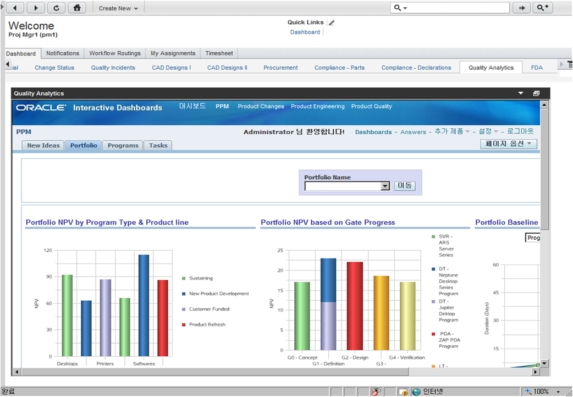Screen dimensions: 573x397
Task: Go to home via house icon
Action: point(77,8)
